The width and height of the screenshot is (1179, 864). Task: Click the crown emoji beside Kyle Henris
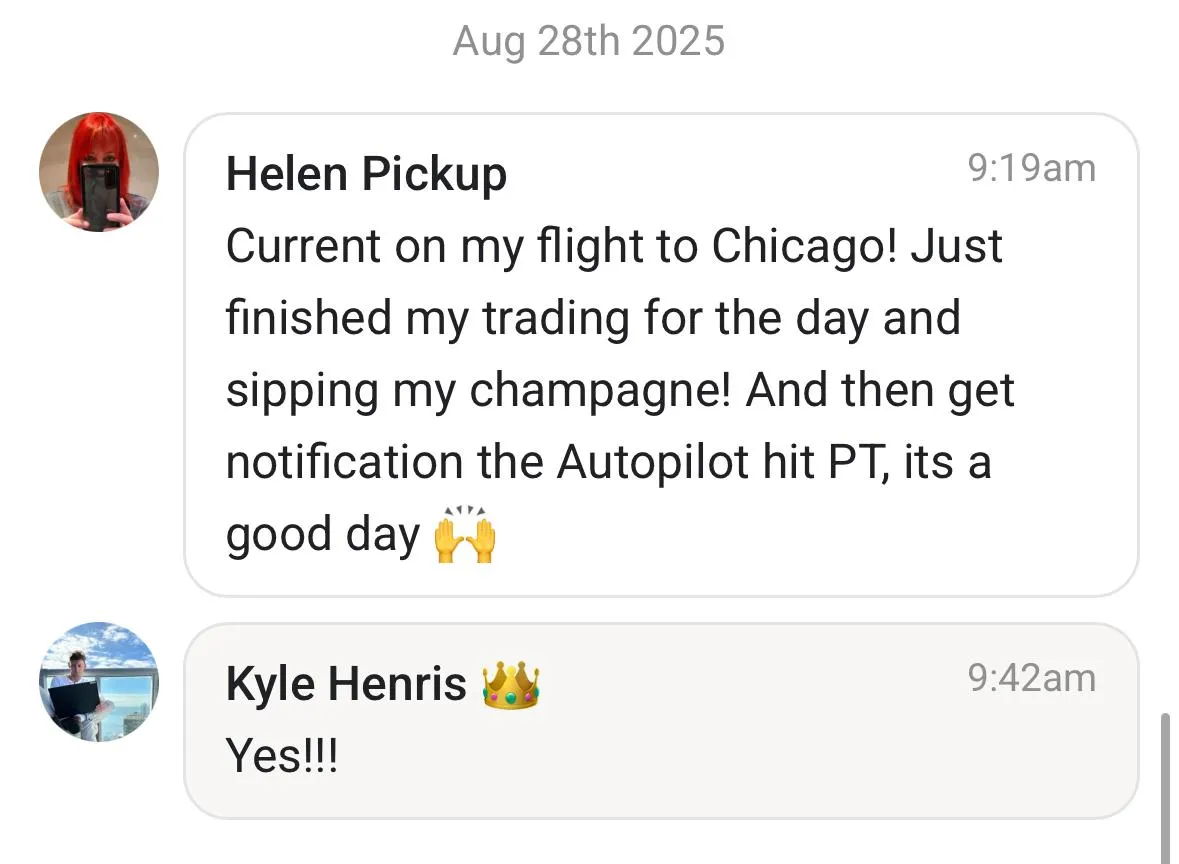511,685
